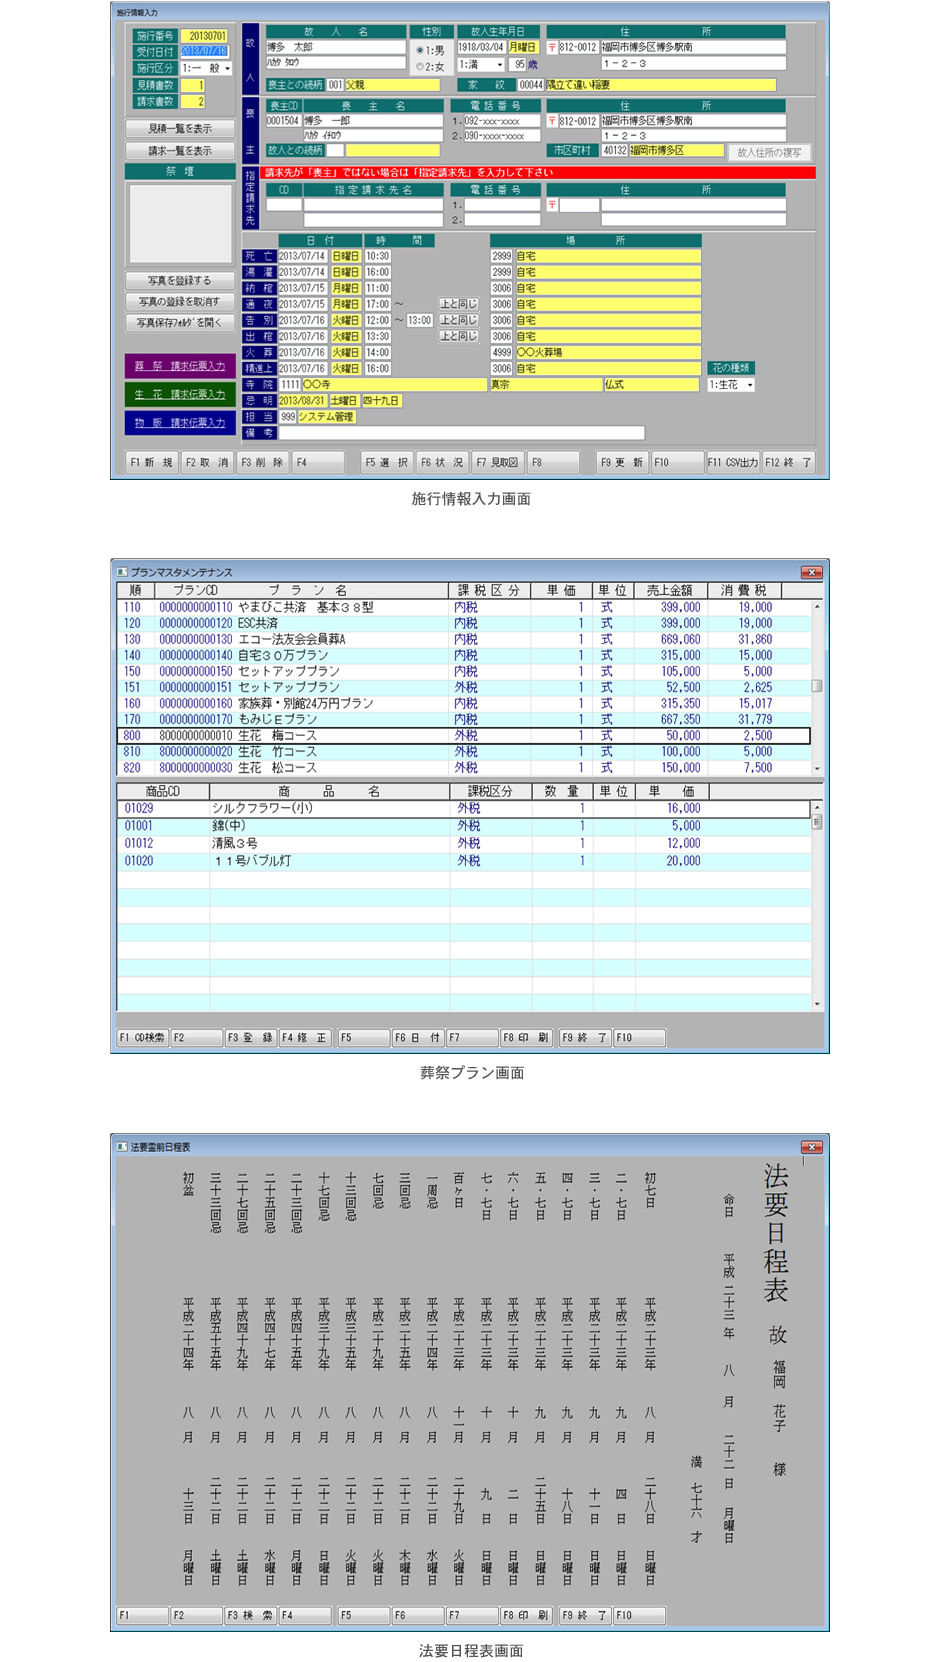Open 葬祭 請求伝票入力 purple button

point(180,366)
